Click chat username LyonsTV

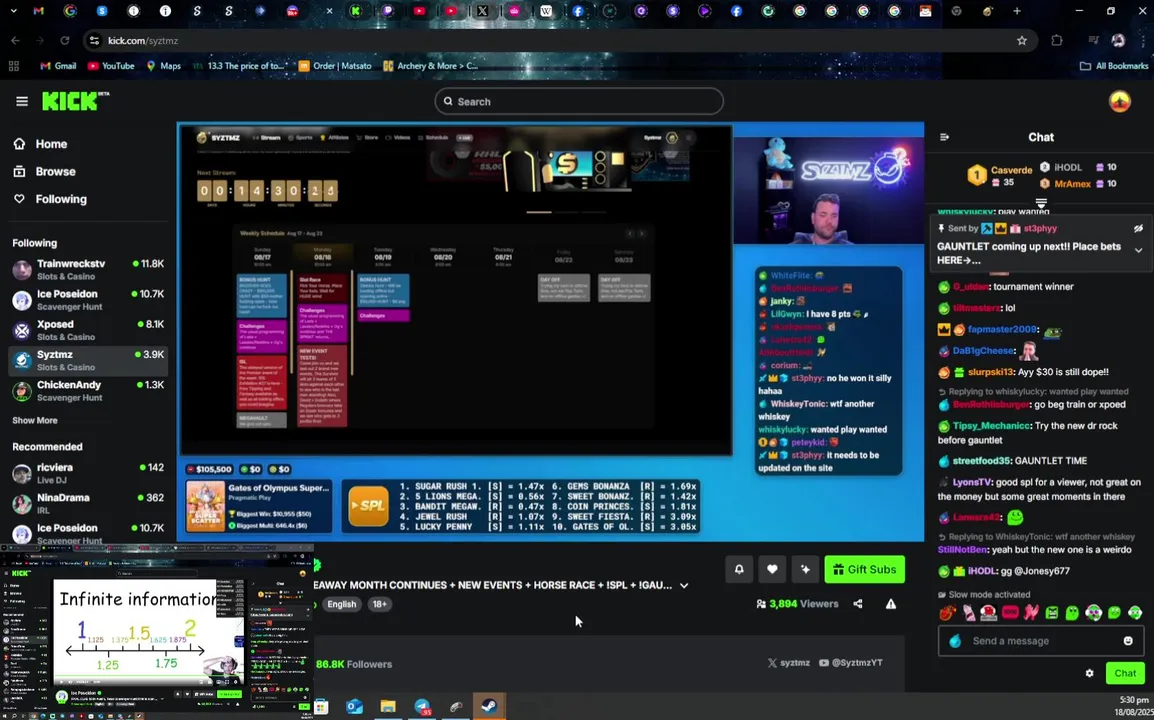(x=972, y=482)
